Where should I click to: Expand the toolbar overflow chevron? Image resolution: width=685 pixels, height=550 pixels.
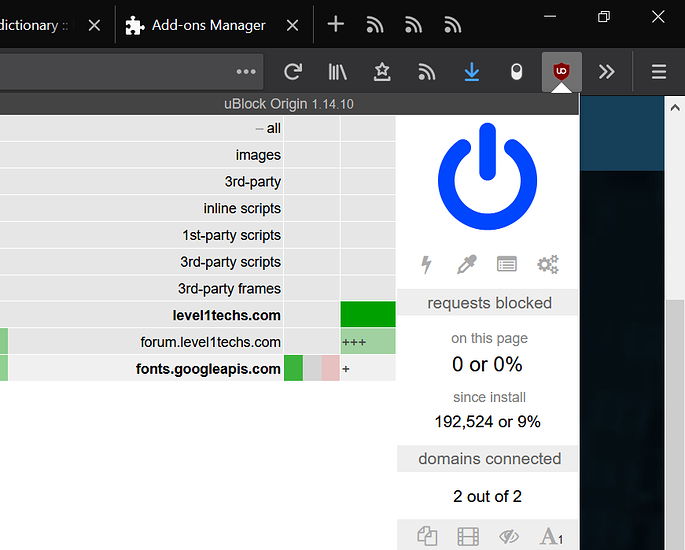[606, 72]
